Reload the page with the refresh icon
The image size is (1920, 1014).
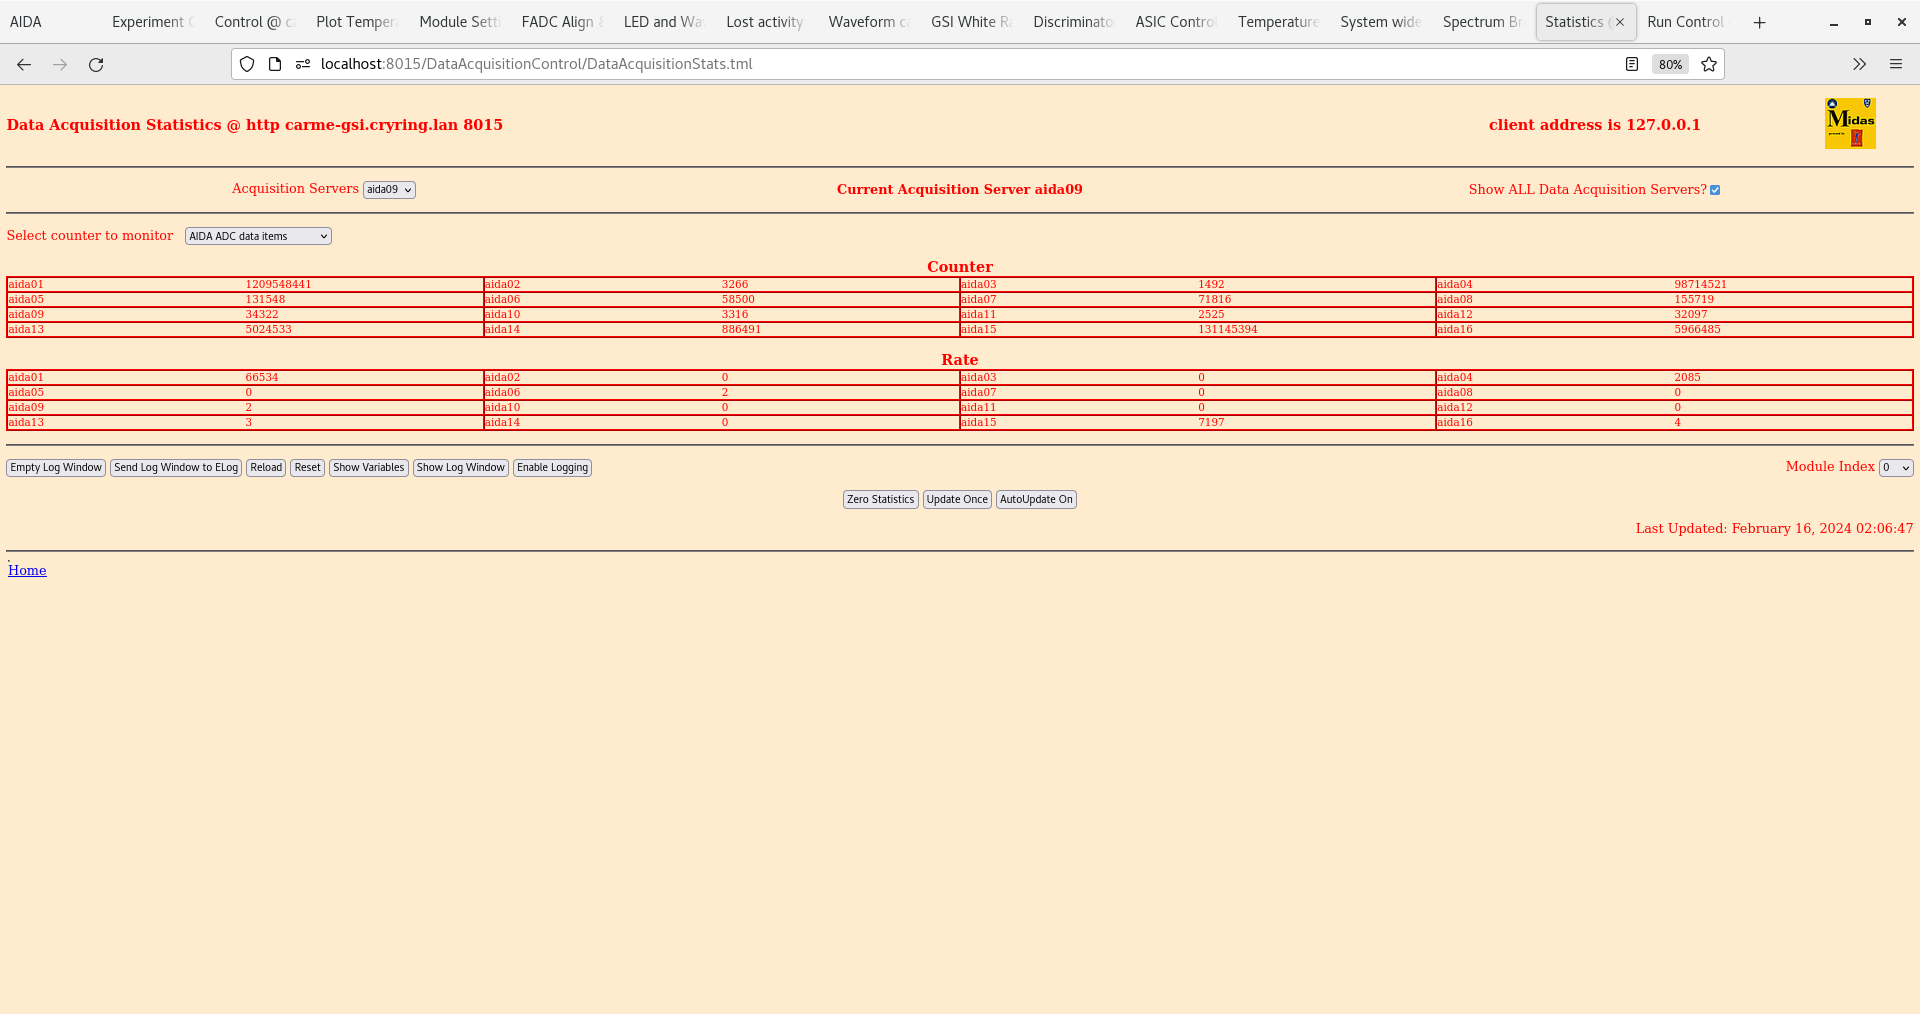(x=96, y=64)
